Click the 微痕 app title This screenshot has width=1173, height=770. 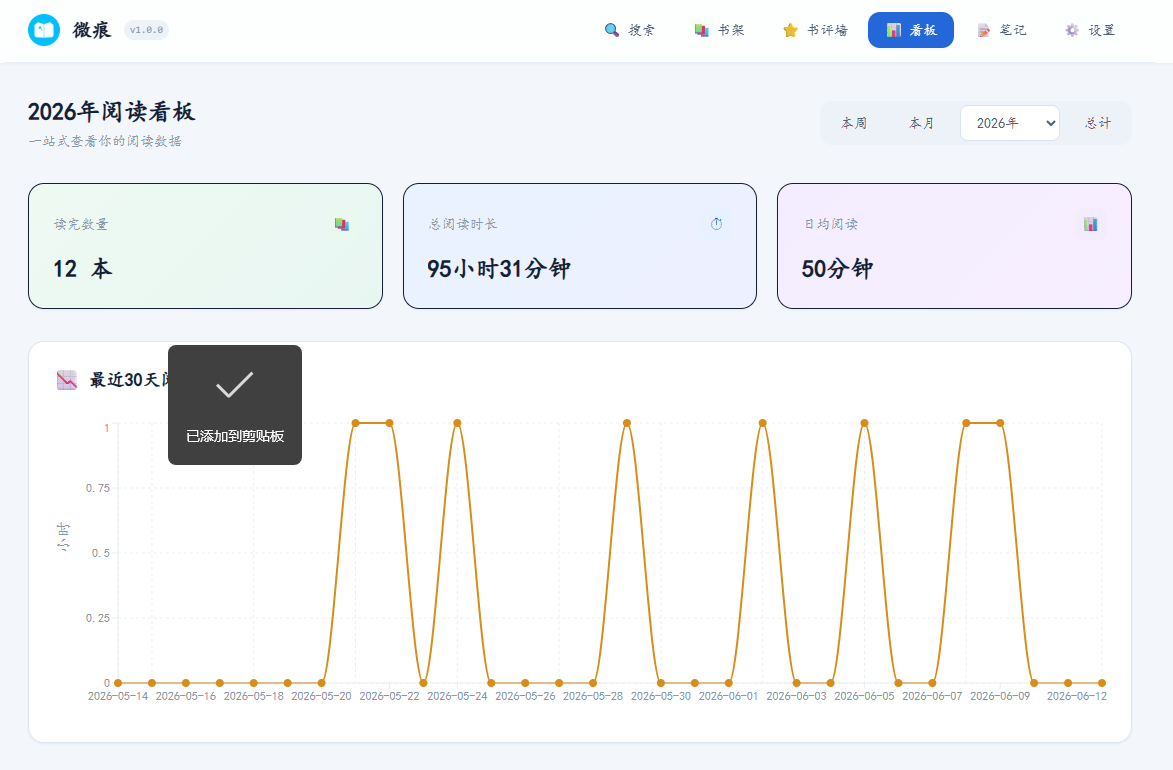pos(92,30)
